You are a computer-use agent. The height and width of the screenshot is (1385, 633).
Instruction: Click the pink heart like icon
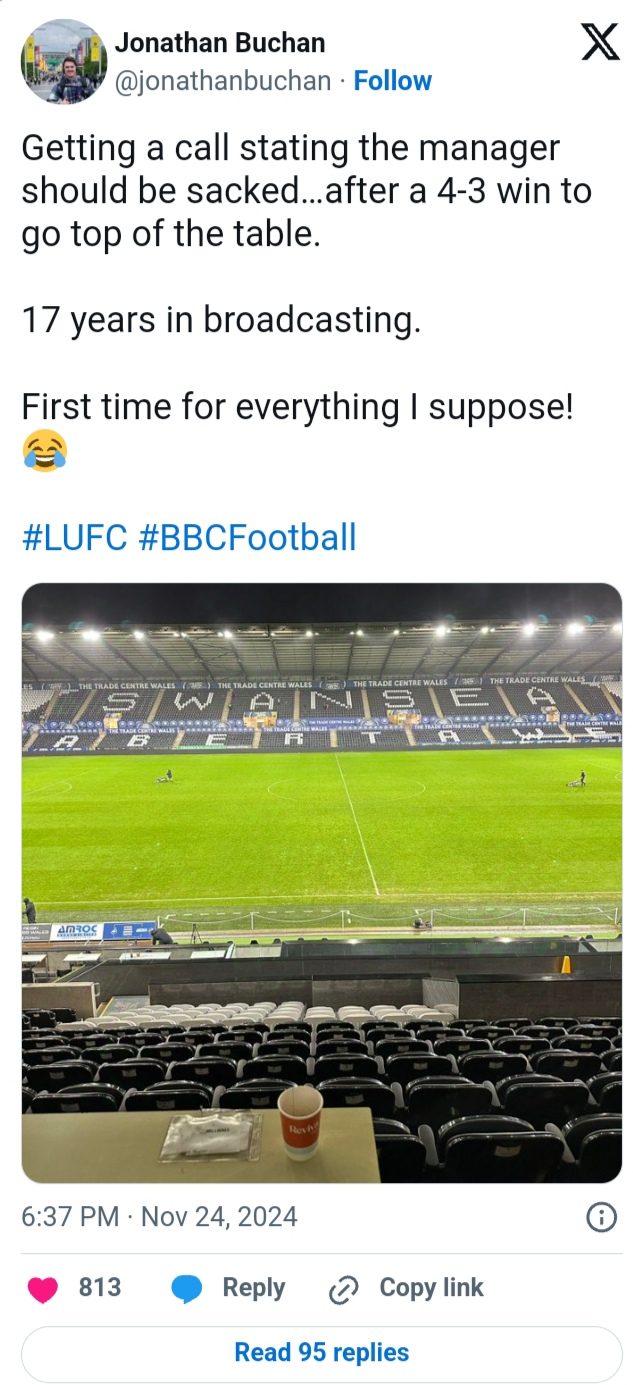(43, 1290)
